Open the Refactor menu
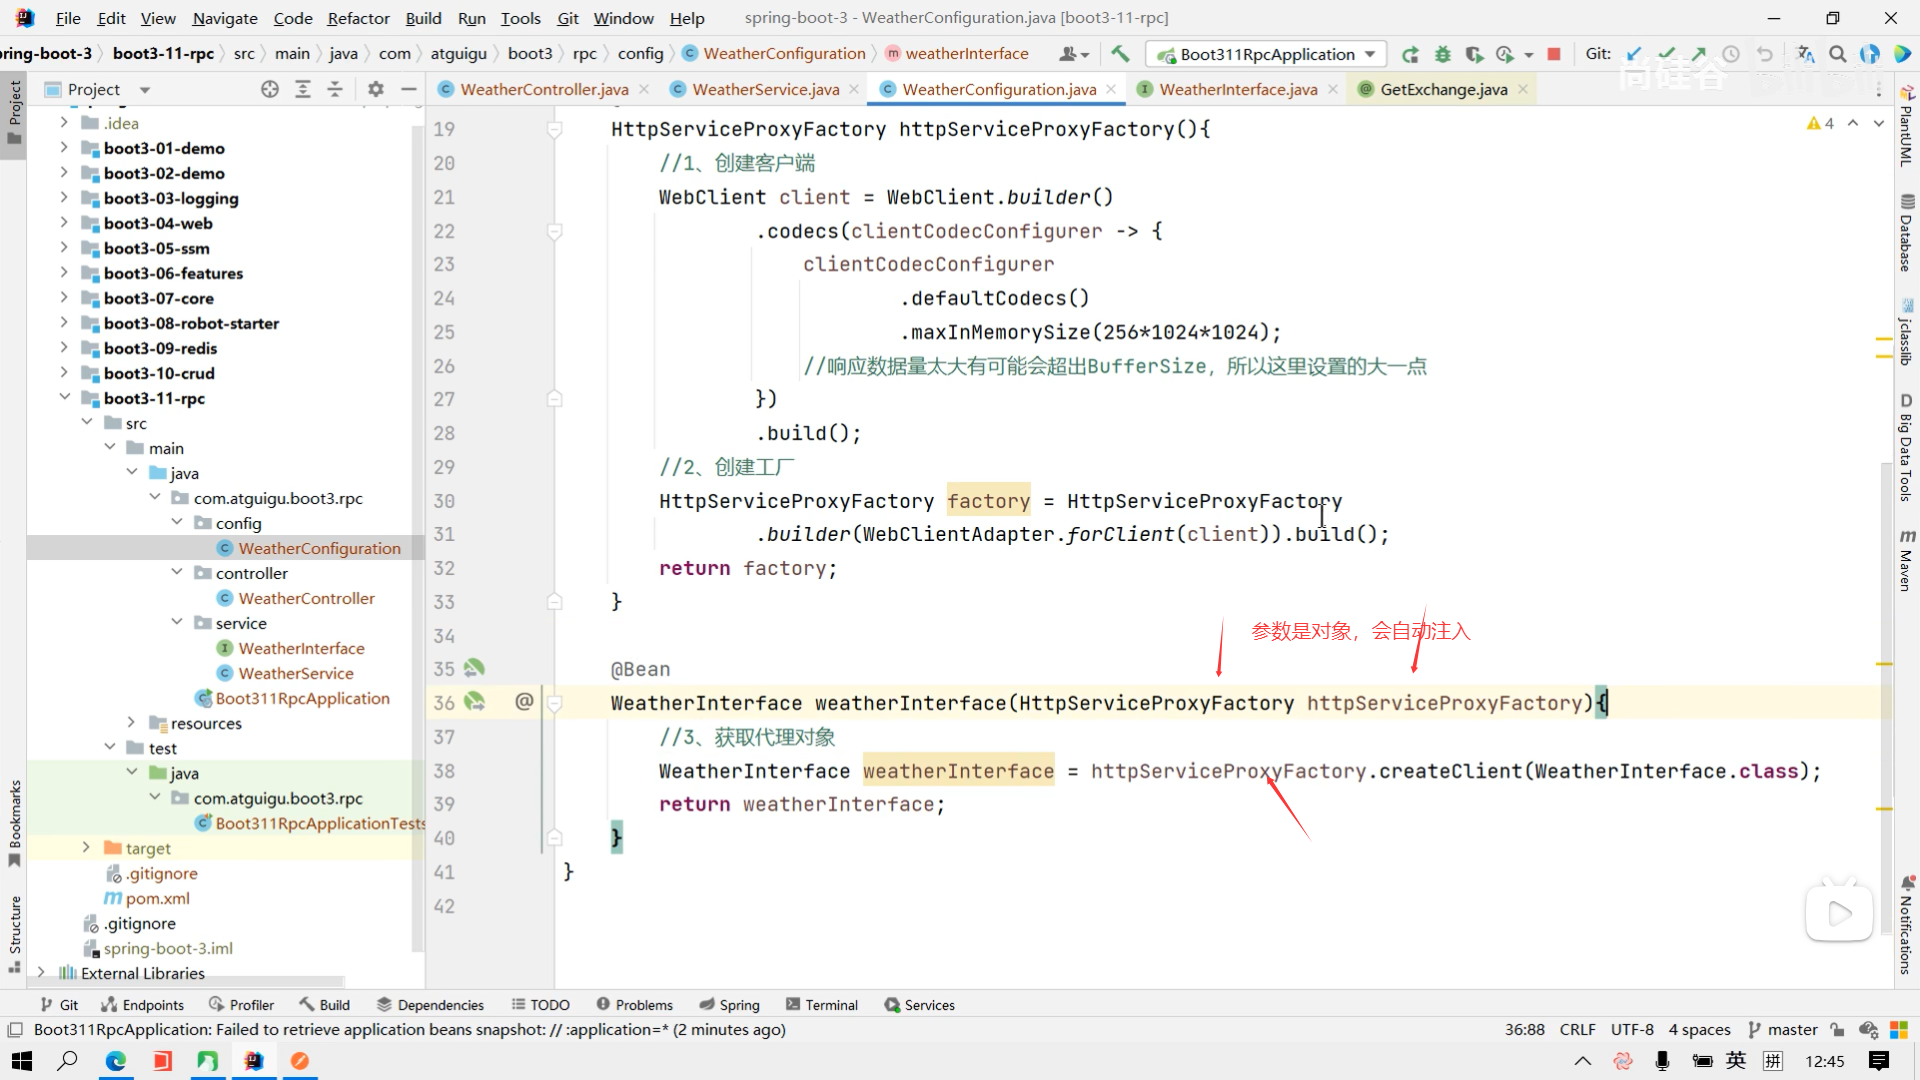 click(x=358, y=18)
